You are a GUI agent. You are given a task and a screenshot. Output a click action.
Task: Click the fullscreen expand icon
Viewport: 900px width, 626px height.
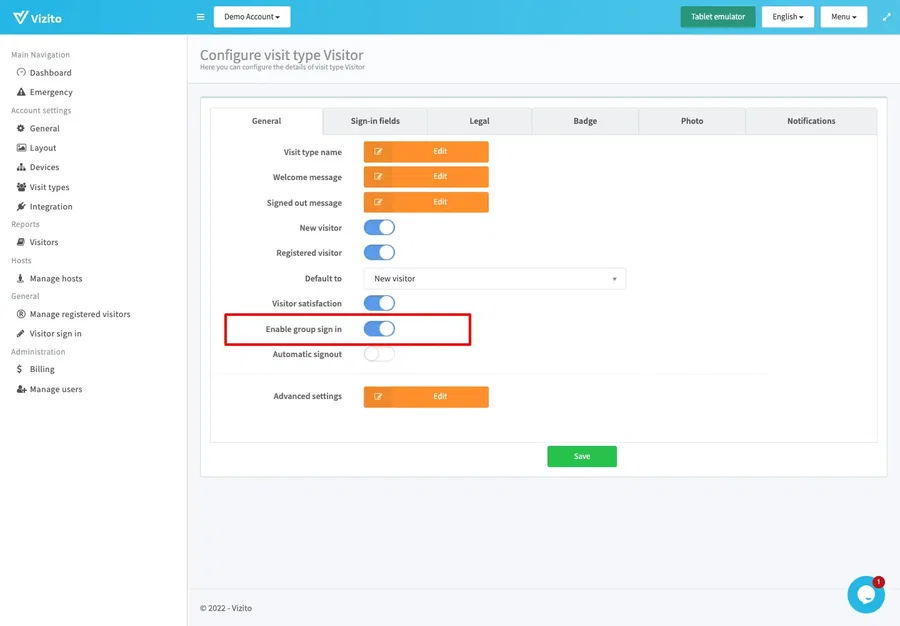point(886,17)
